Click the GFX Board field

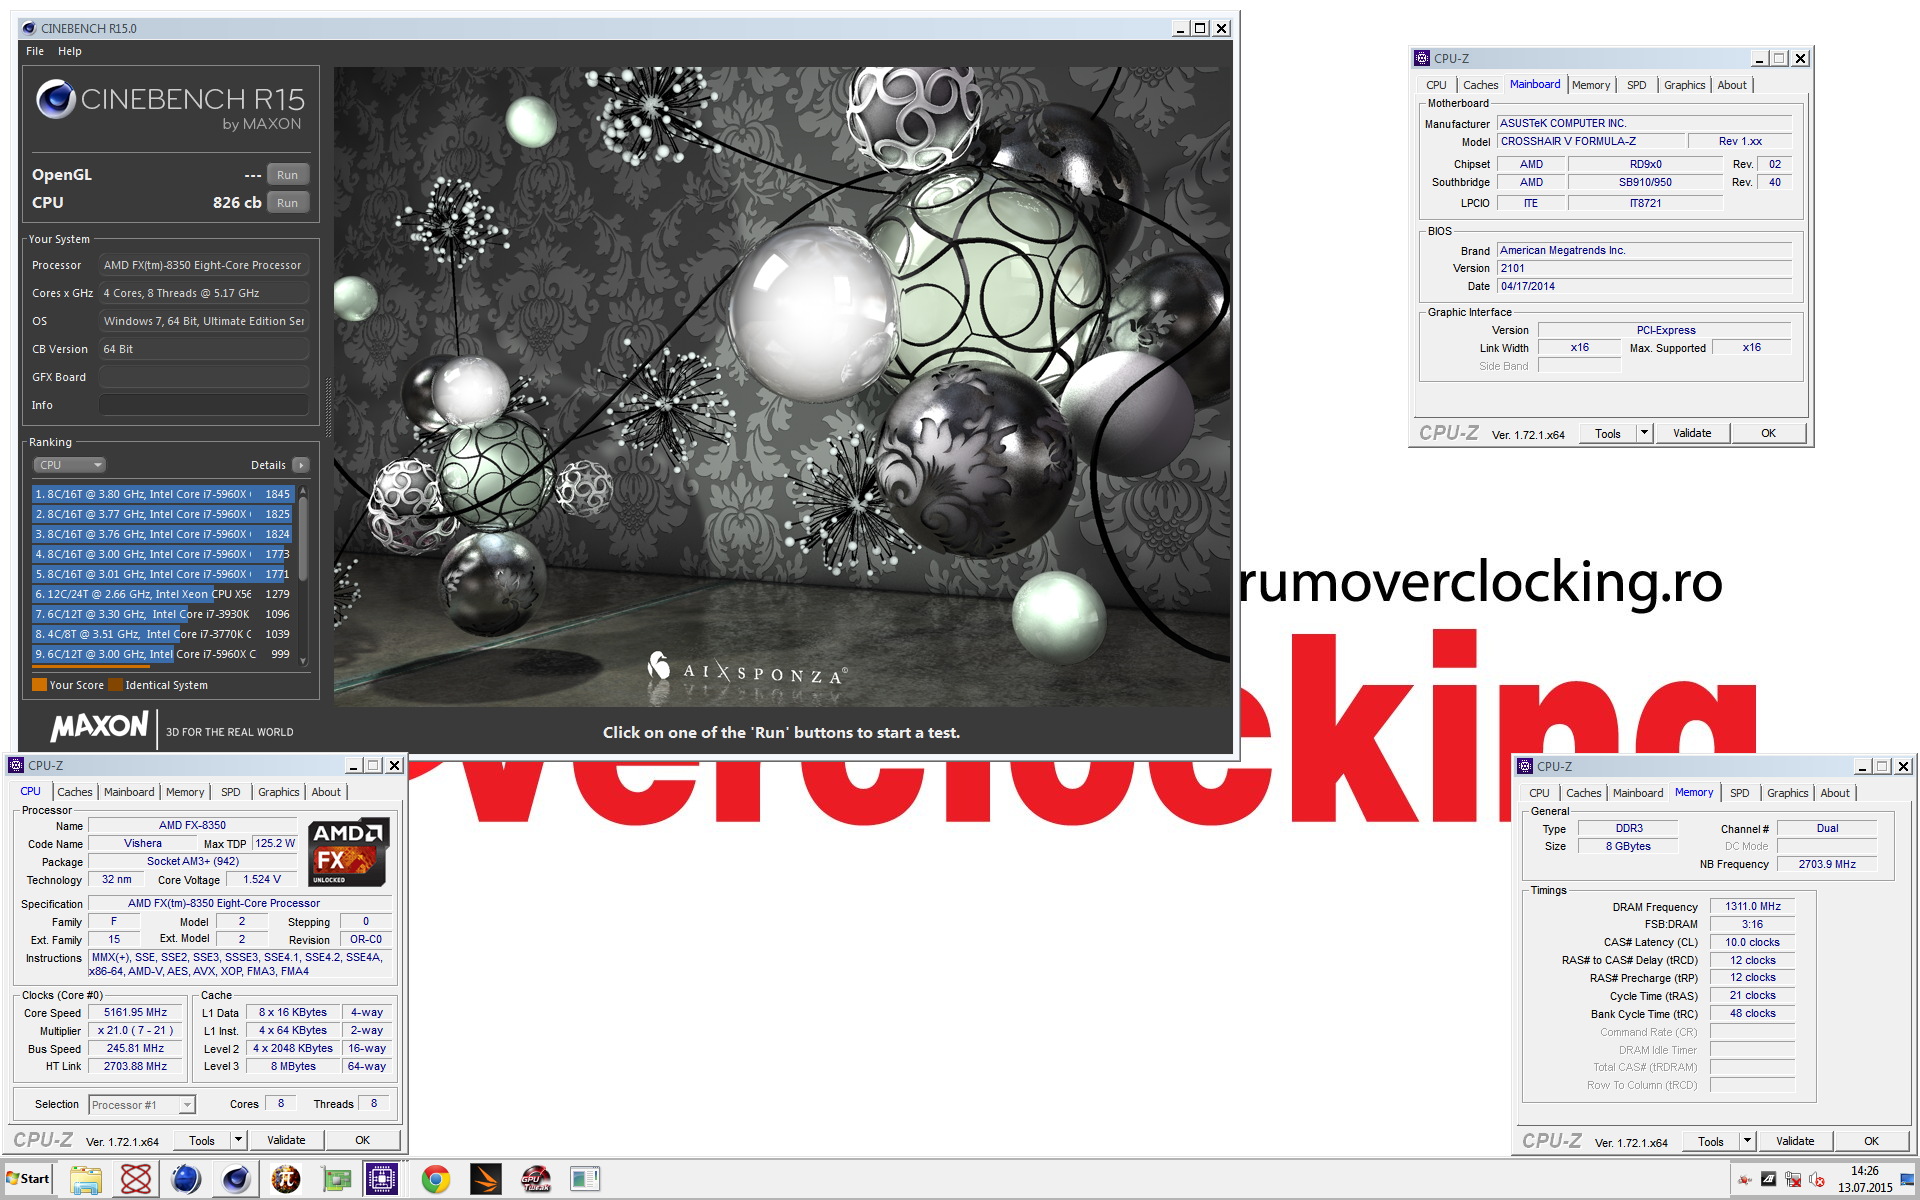point(203,377)
